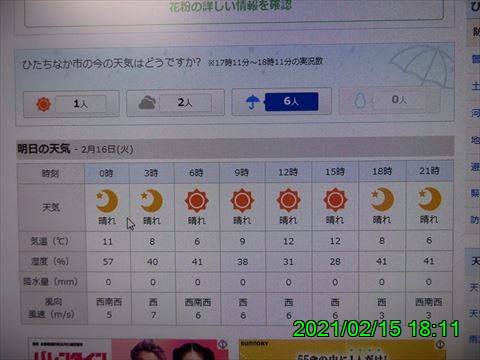The image size is (480, 360).
Task: Click the 0時 moon weather icon
Action: [x=107, y=201]
